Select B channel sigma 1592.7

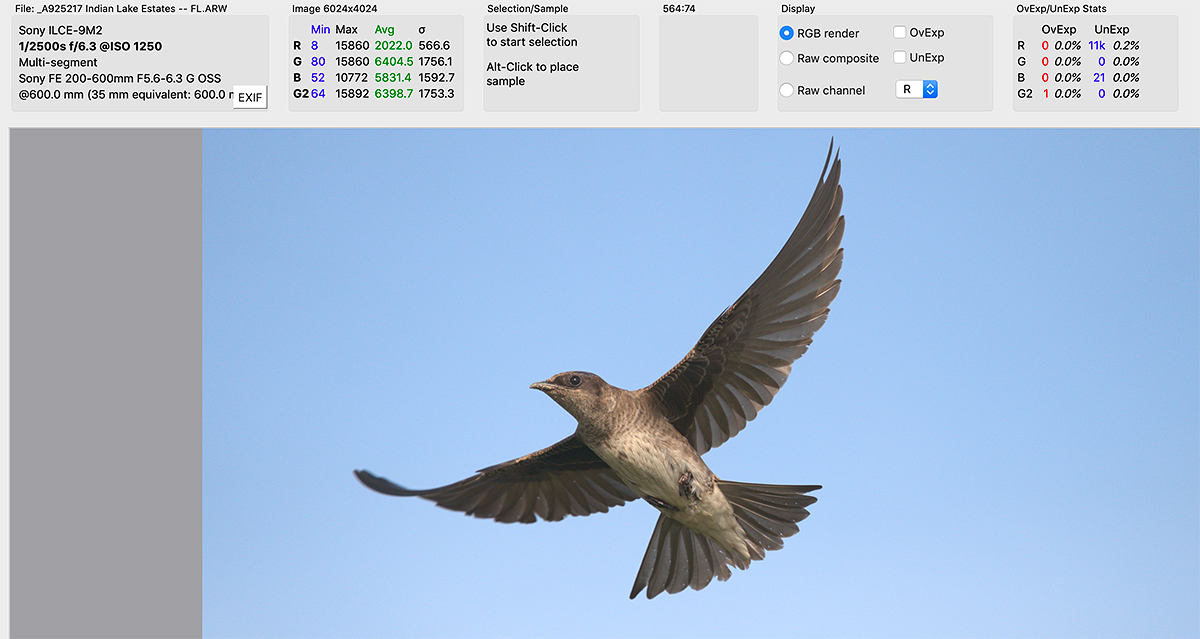[x=436, y=77]
